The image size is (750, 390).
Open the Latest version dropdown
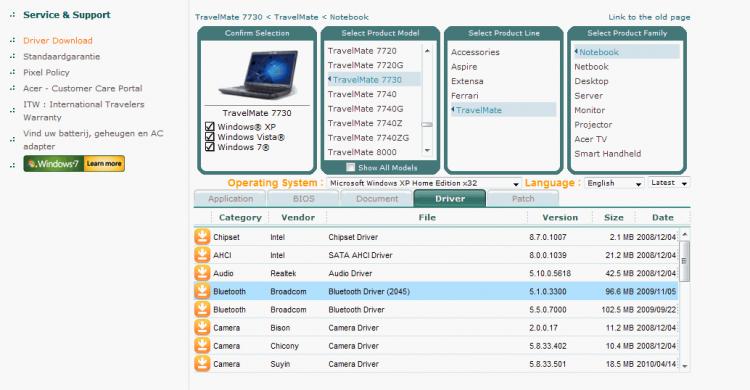[x=669, y=183]
